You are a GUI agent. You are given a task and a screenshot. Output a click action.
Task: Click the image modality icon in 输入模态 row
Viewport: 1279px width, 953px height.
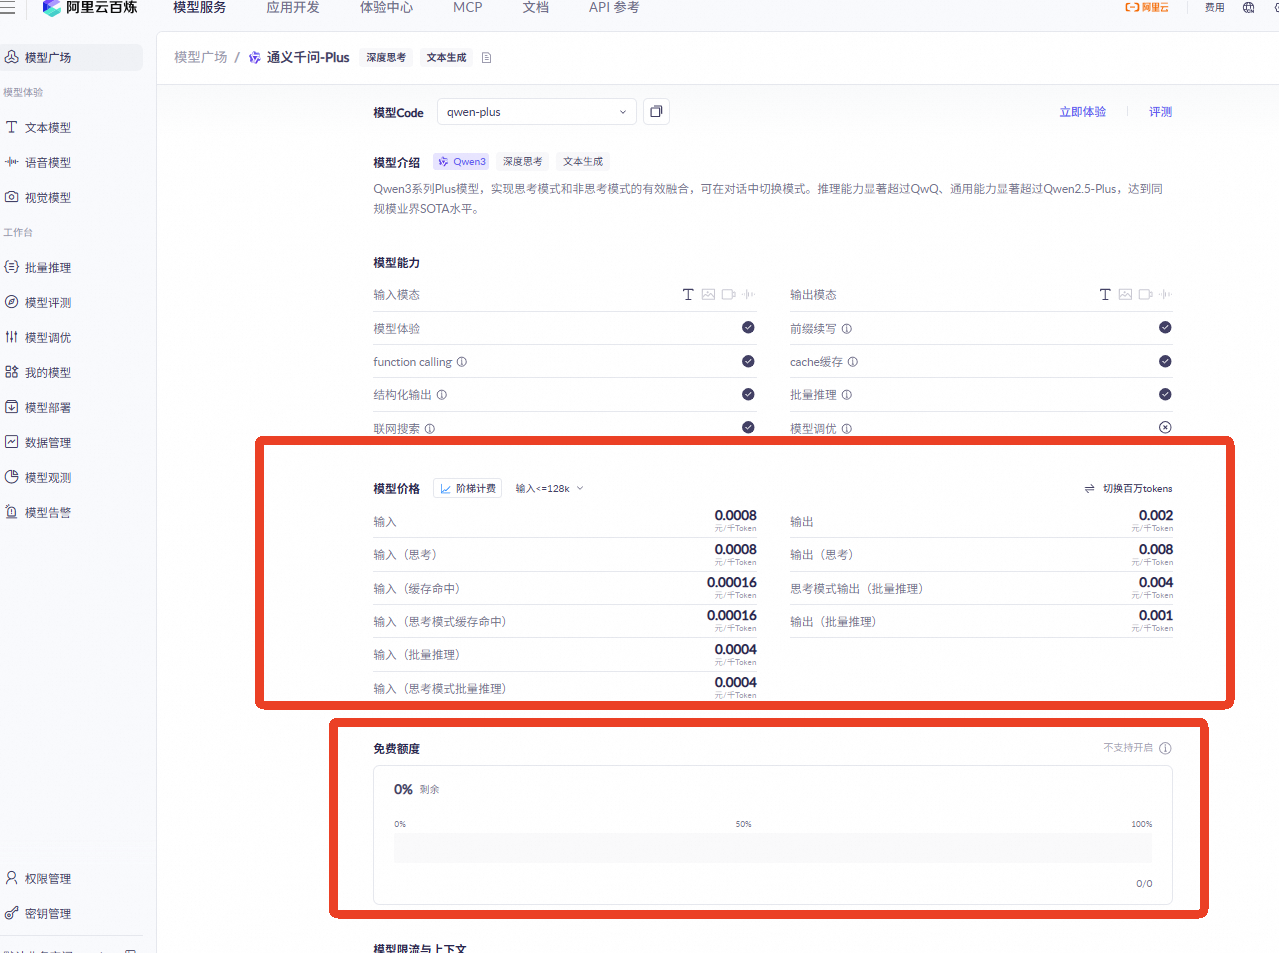708,295
